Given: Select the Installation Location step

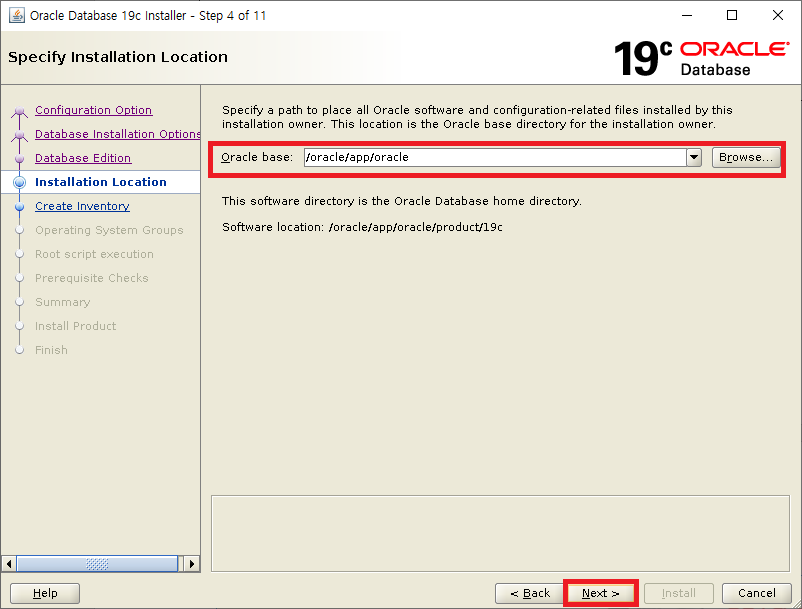Looking at the screenshot, I should [x=101, y=182].
